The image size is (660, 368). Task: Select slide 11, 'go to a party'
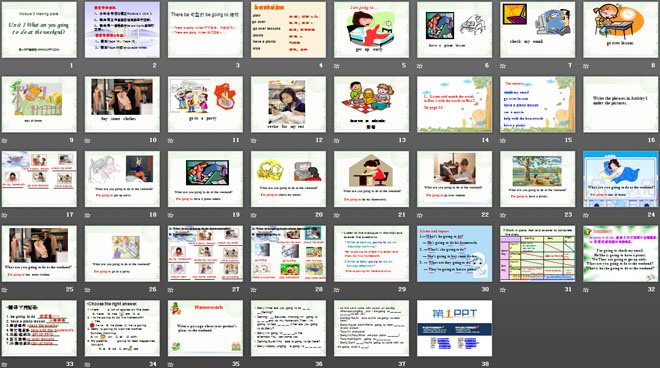click(205, 104)
